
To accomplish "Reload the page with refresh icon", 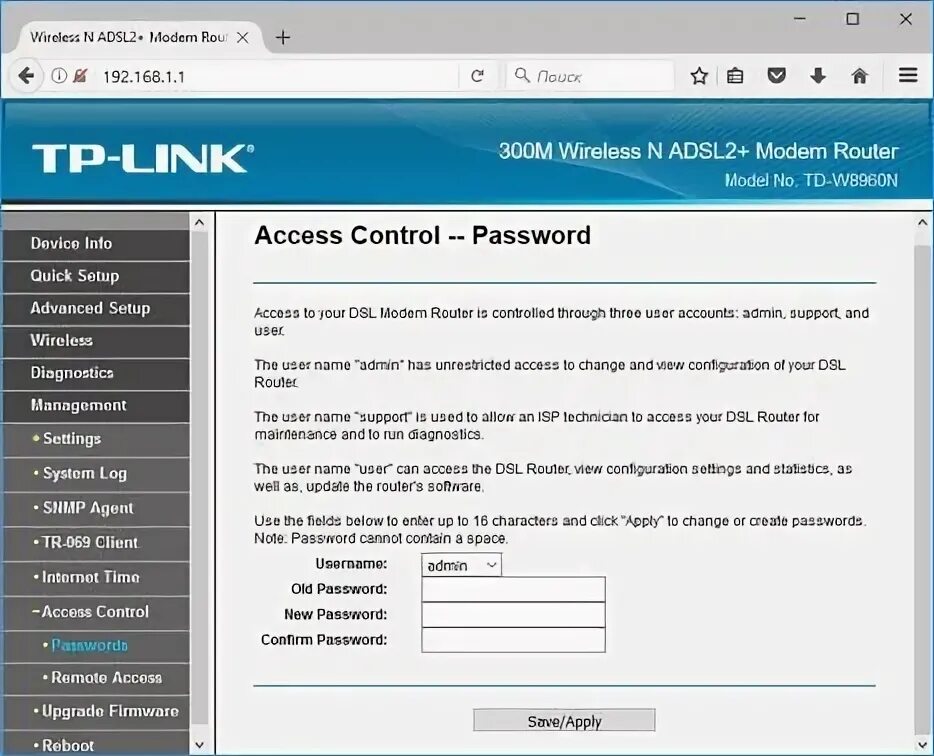I will (x=477, y=76).
